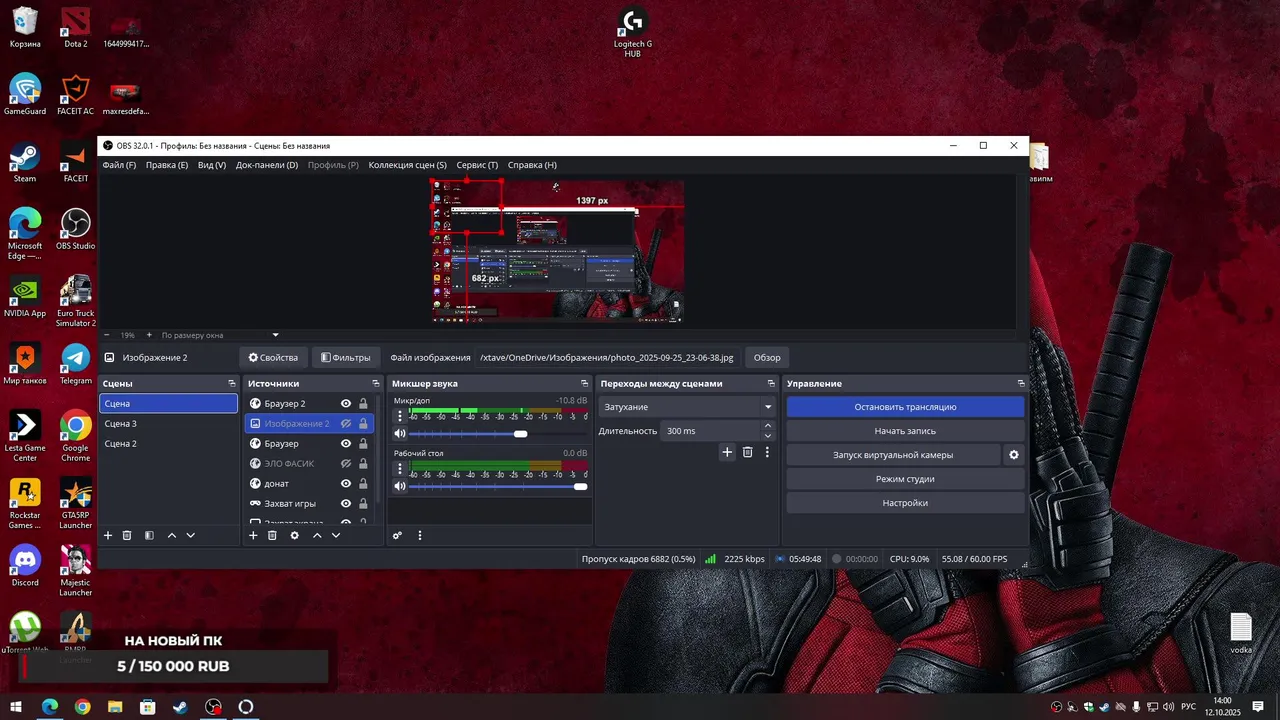The height and width of the screenshot is (720, 1280).
Task: Enable Режим студии
Action: (x=905, y=479)
